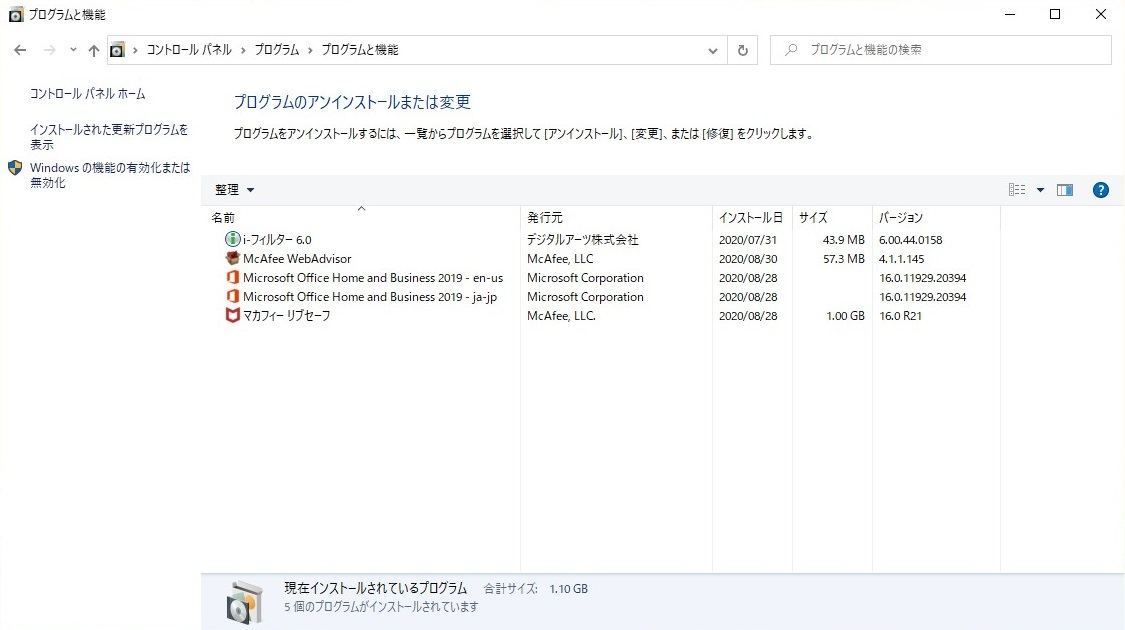
Task: Select Microsoft Office Home and Business 2019 - en-us
Action: click(373, 278)
